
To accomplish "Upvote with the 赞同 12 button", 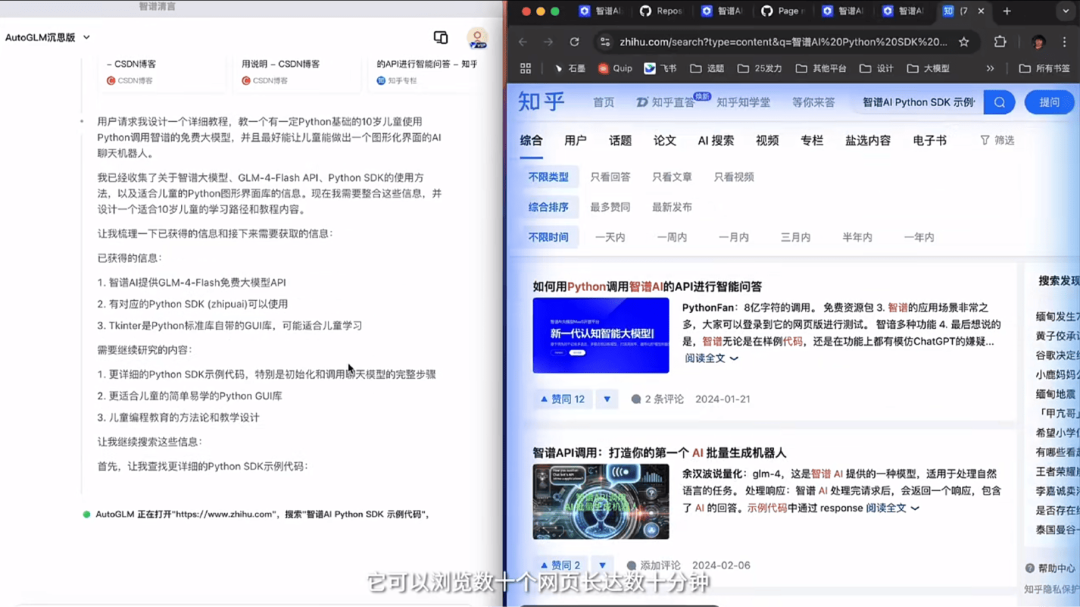I will pyautogui.click(x=563, y=399).
